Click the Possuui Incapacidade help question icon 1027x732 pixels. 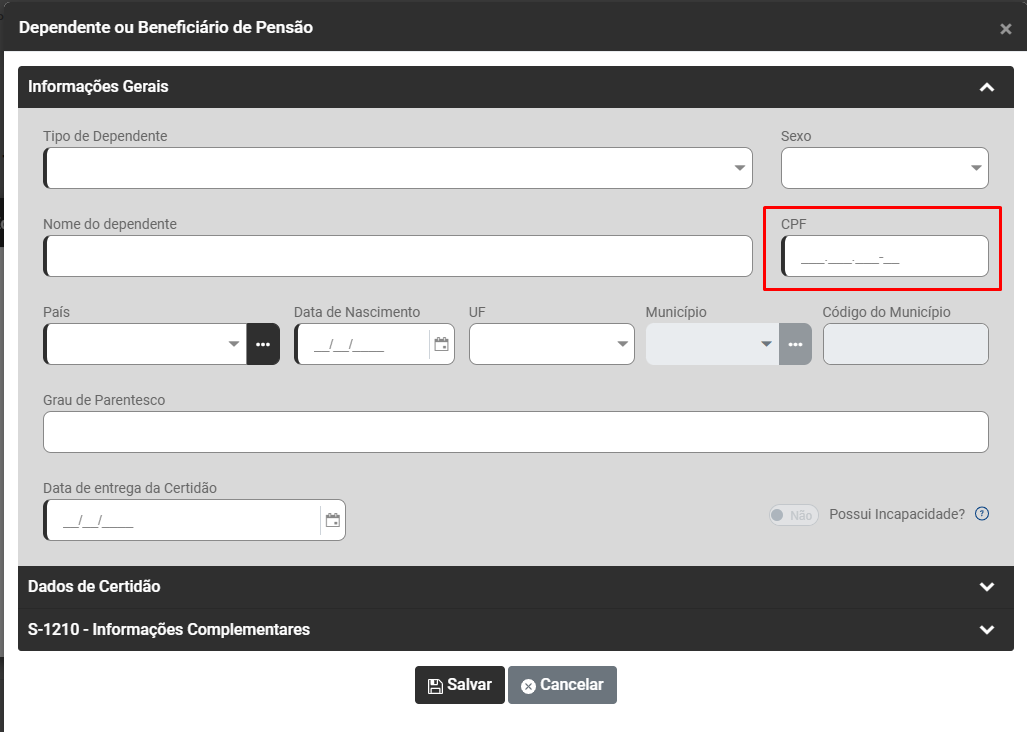point(982,514)
